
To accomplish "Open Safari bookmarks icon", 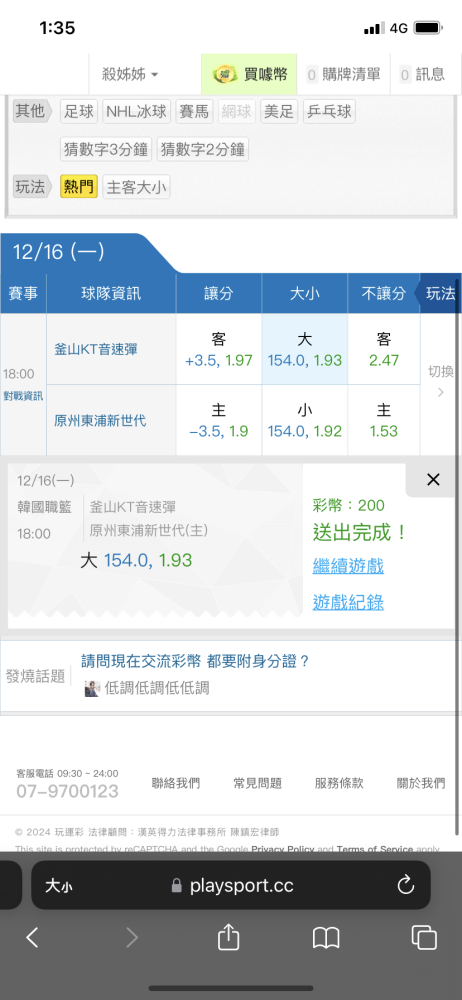I will click(x=326, y=938).
